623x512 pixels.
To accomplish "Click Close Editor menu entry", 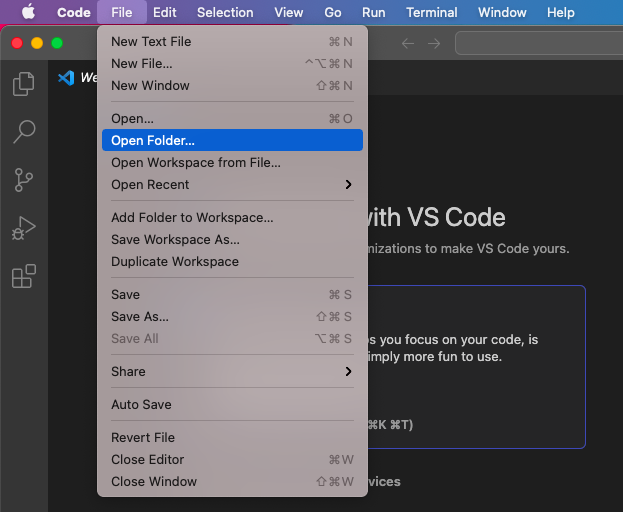I will [x=147, y=460].
